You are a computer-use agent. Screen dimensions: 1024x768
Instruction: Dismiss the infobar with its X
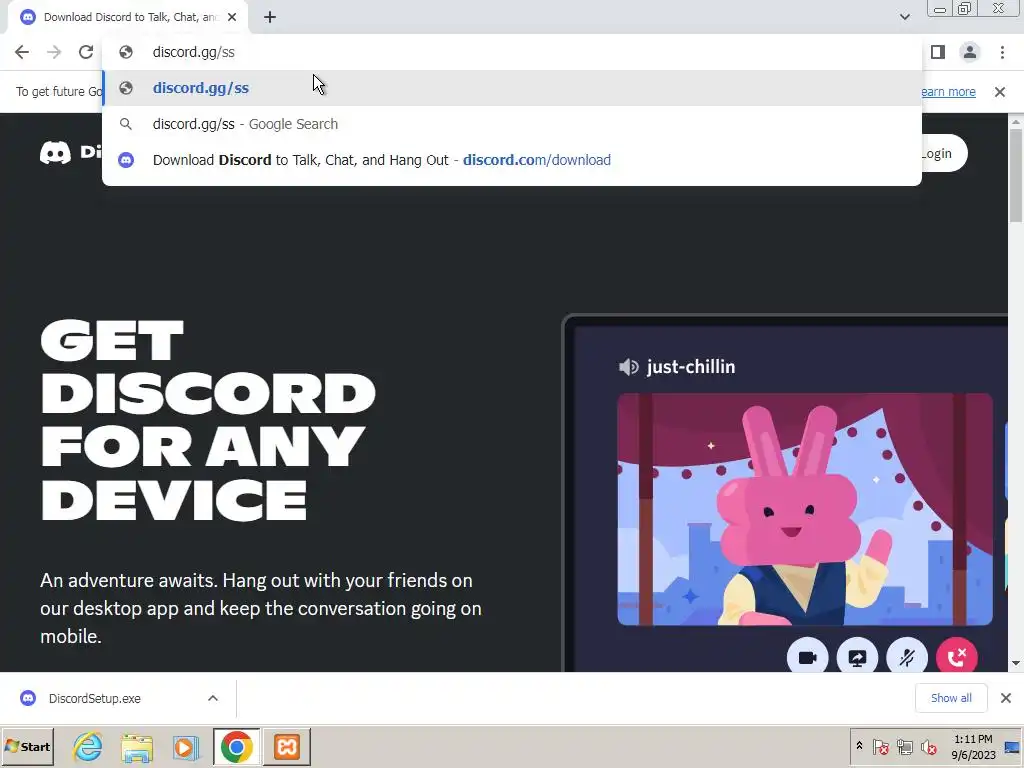pyautogui.click(x=1000, y=92)
